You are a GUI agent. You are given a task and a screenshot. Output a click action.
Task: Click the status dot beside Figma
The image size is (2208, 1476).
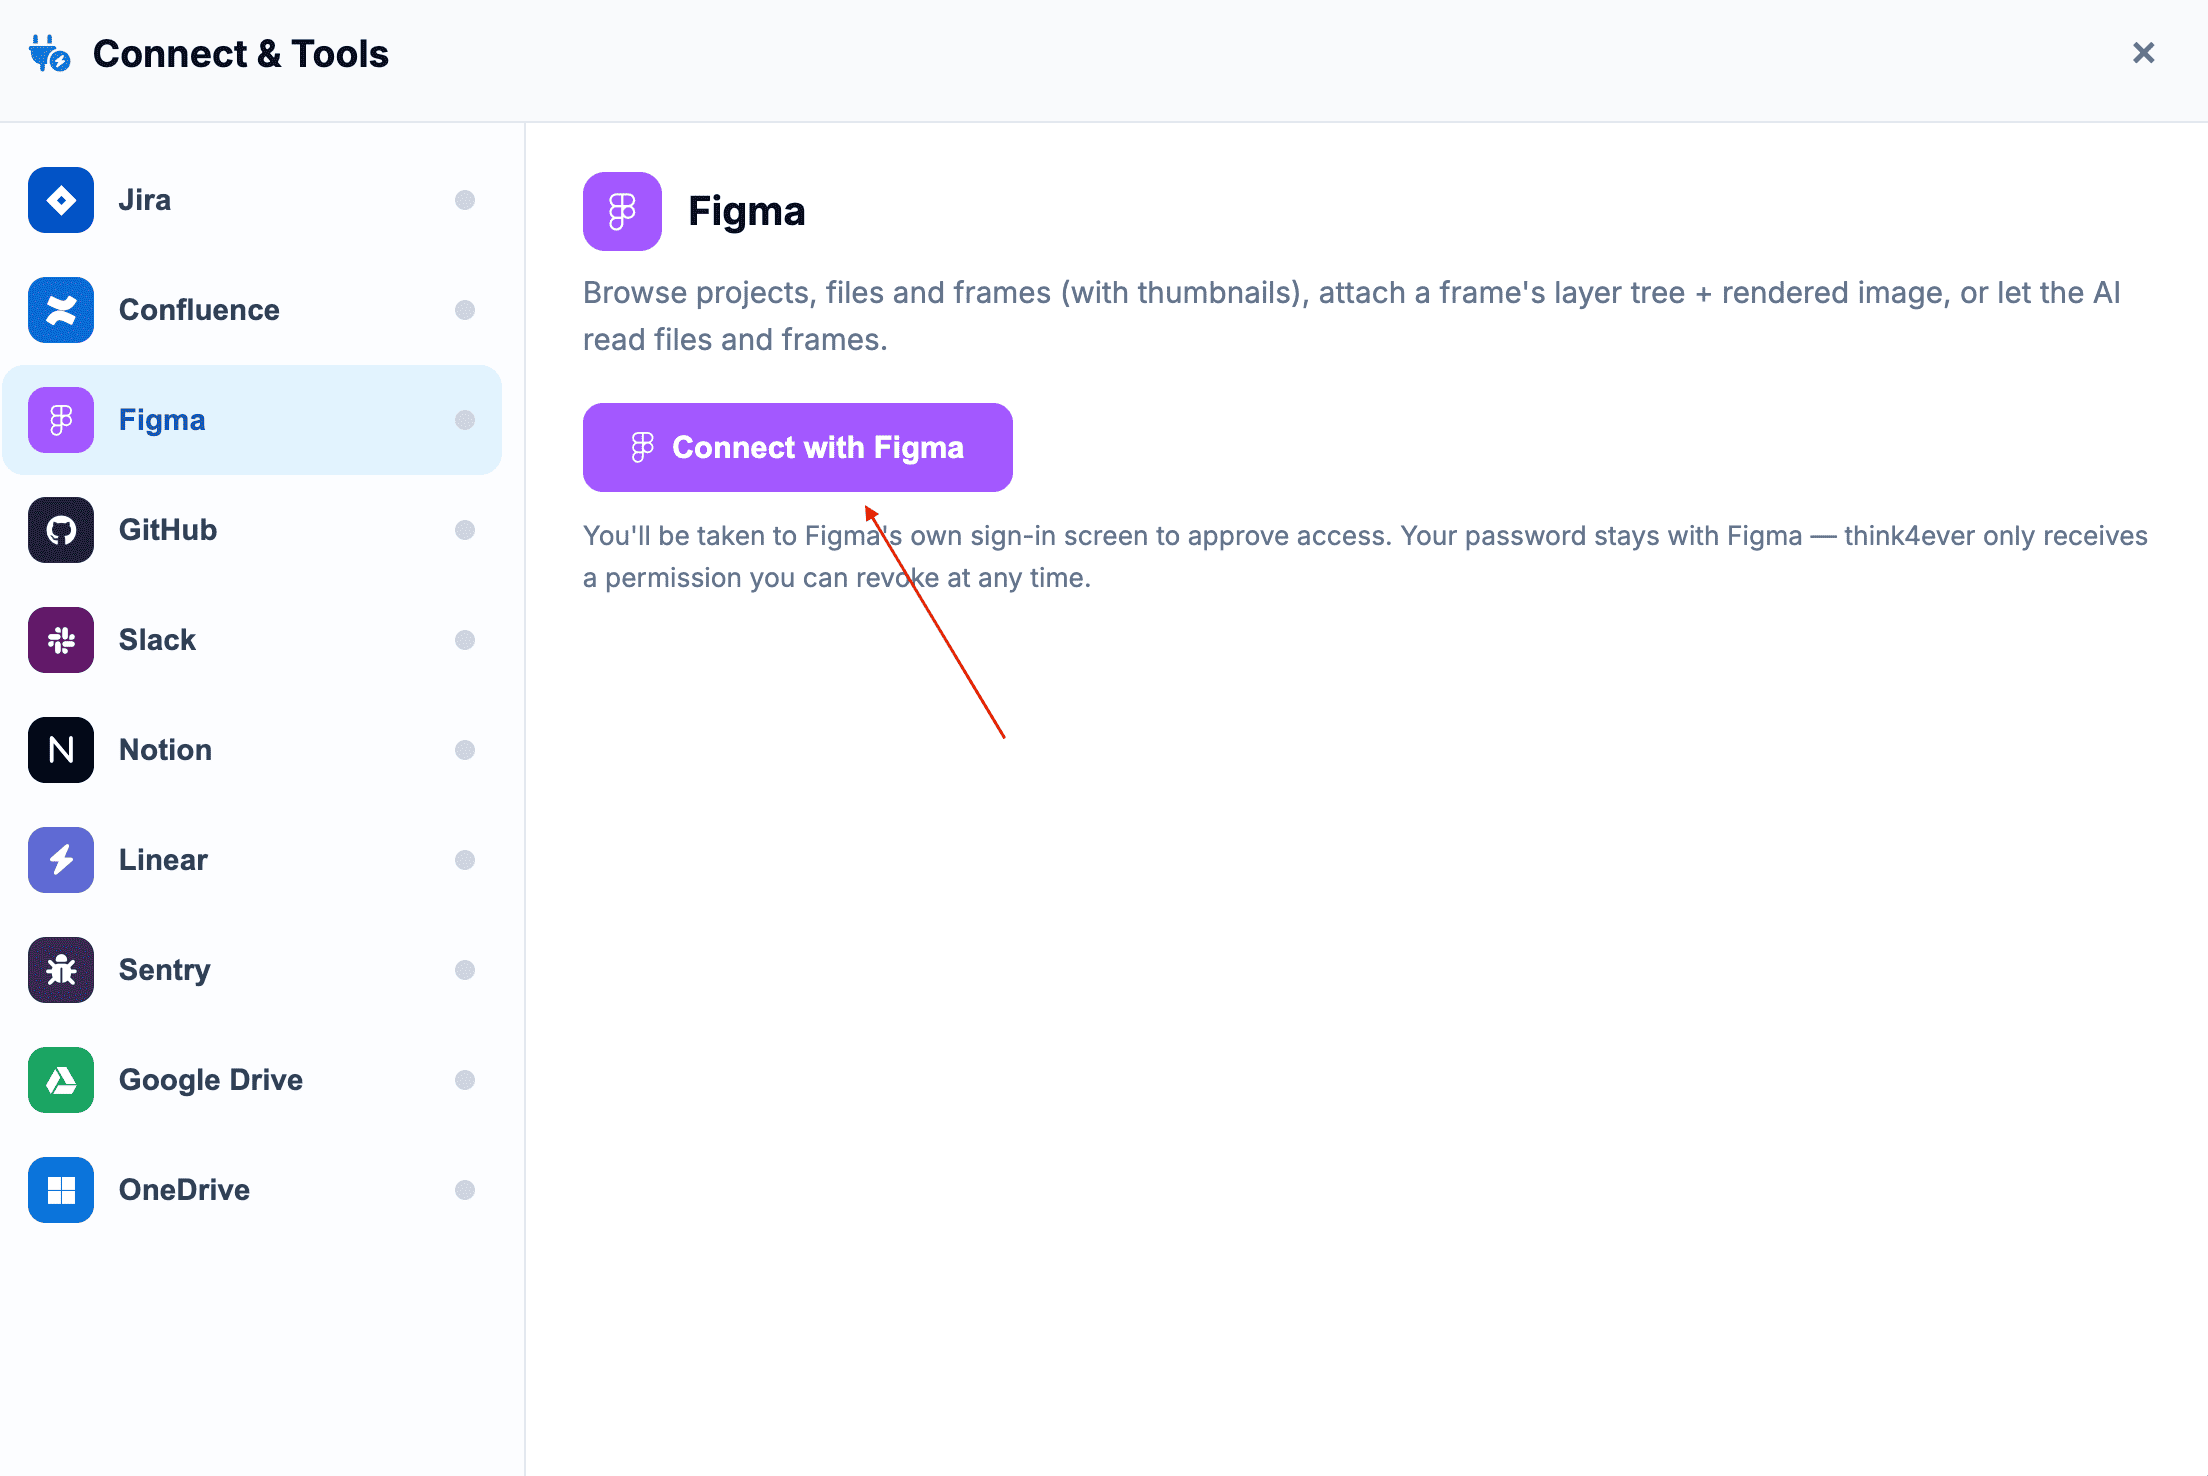coord(465,420)
